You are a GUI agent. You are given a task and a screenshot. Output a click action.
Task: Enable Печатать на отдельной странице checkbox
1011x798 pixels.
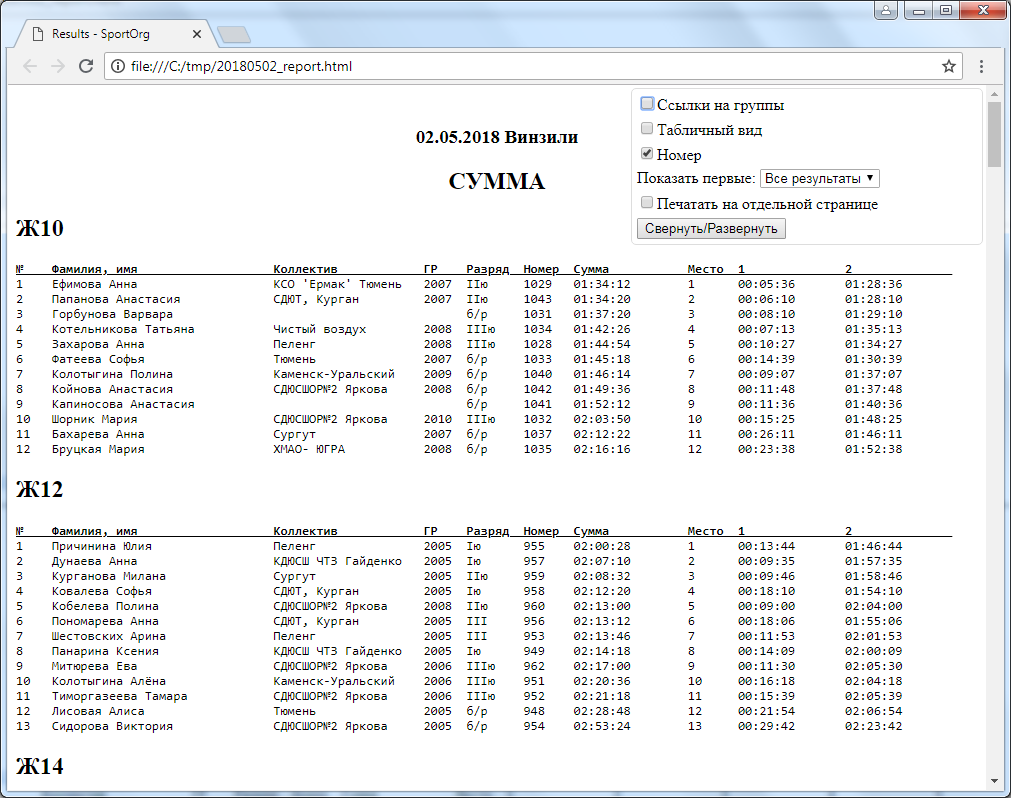point(647,202)
